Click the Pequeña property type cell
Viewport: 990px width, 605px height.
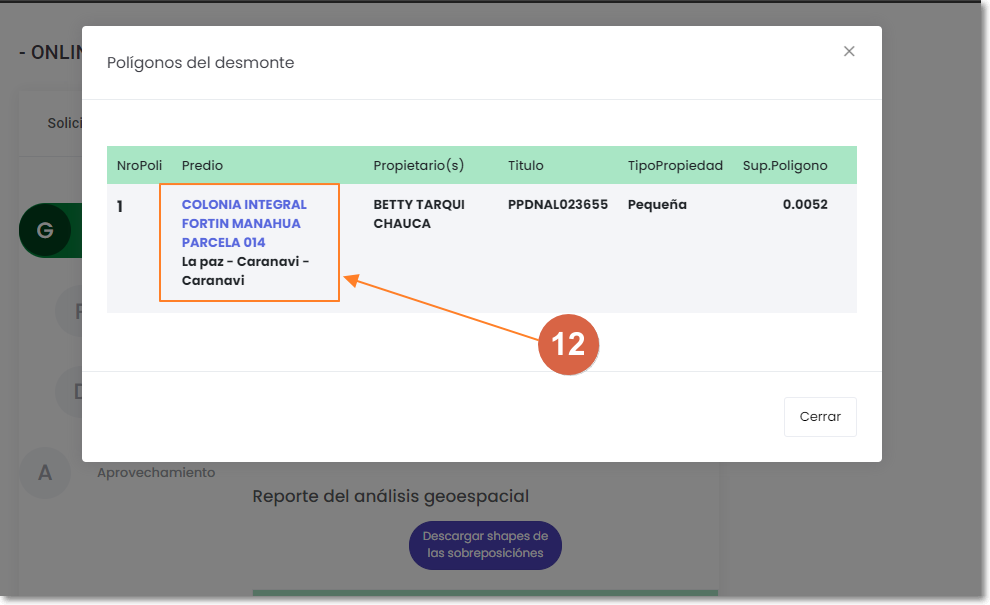[x=657, y=204]
